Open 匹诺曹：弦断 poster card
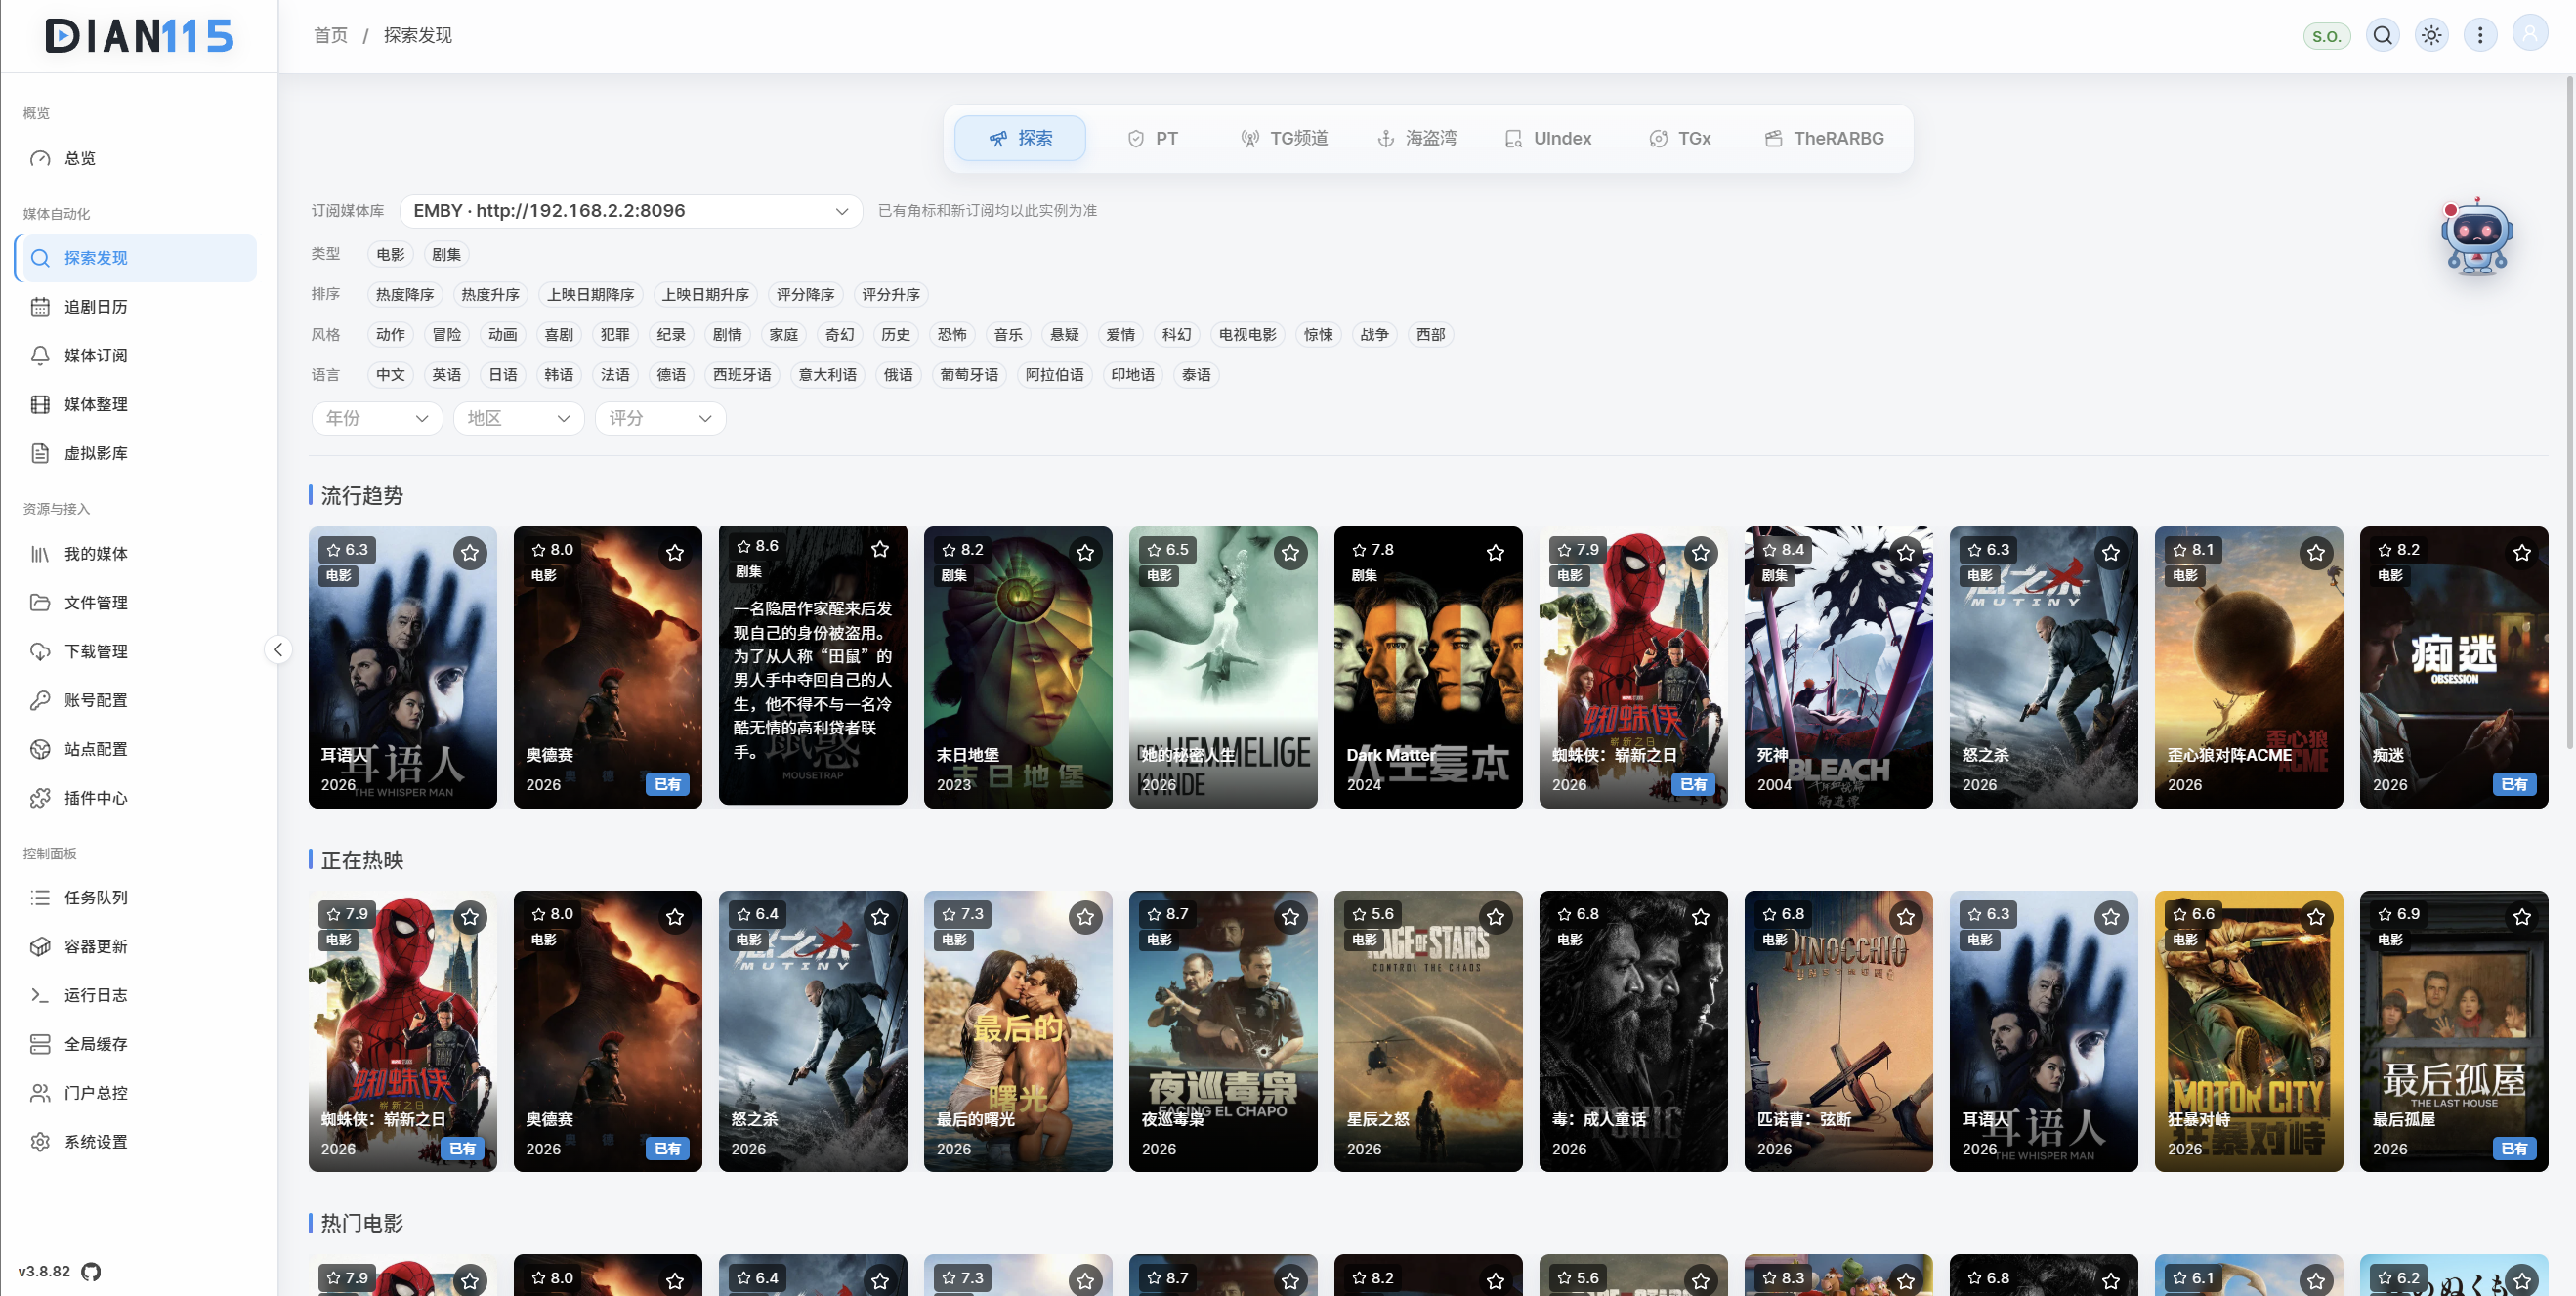 coord(1838,1032)
